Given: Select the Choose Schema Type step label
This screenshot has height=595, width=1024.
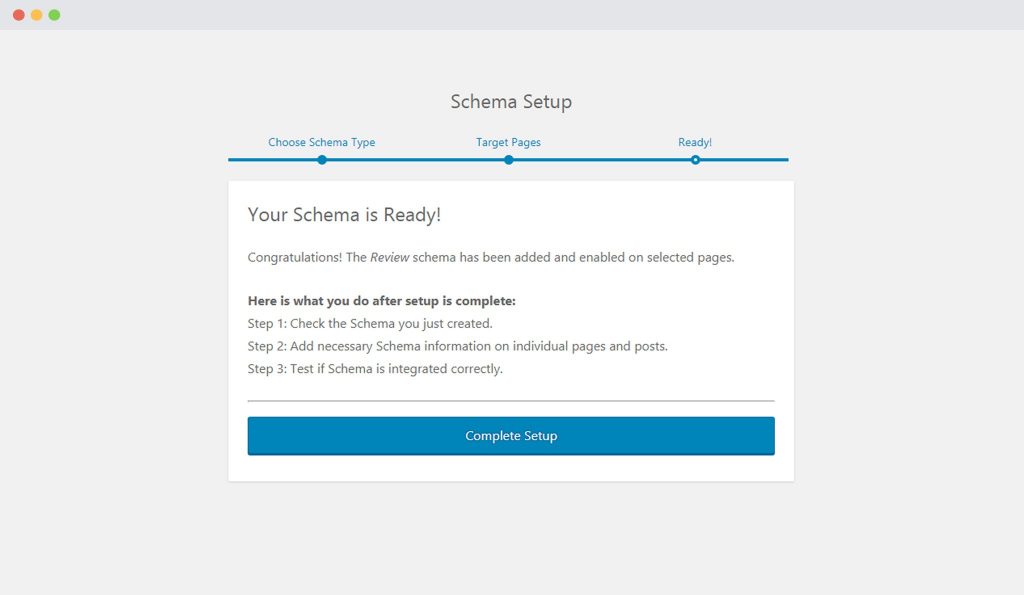Looking at the screenshot, I should (x=321, y=142).
